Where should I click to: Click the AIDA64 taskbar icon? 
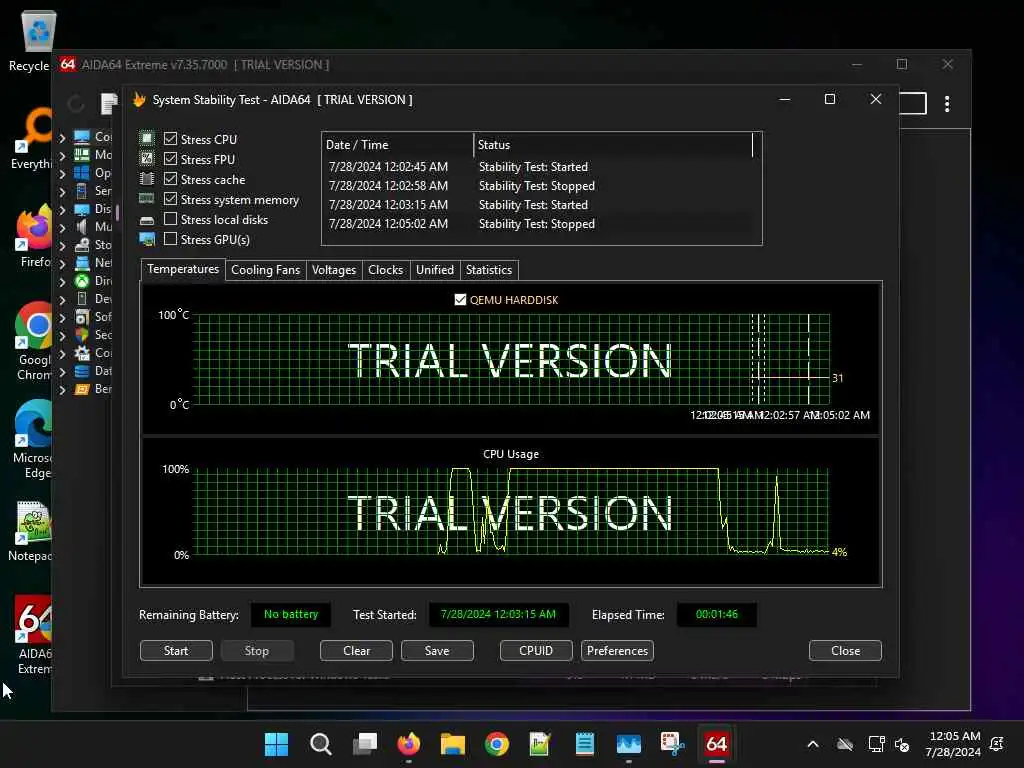[716, 744]
